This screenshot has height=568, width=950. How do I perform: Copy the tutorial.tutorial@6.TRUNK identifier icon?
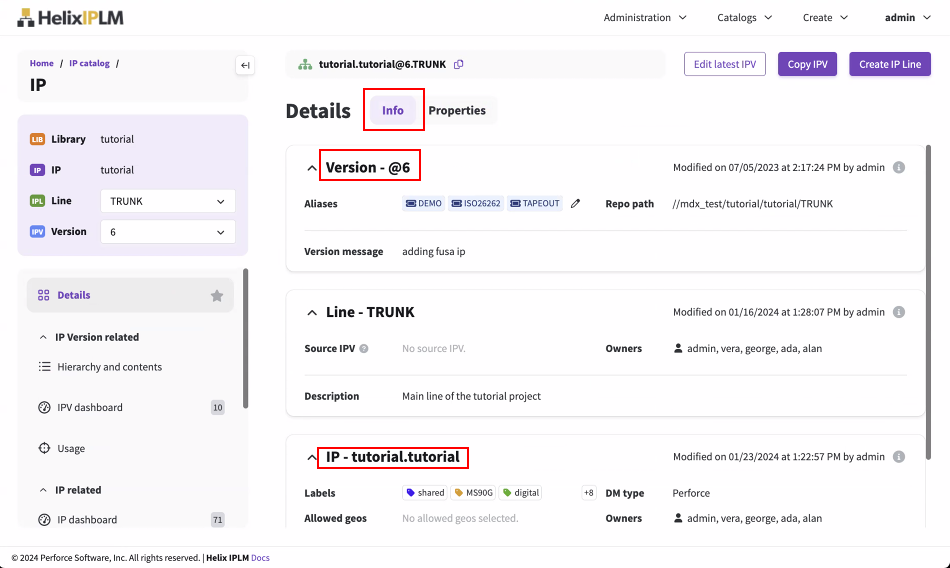tap(459, 65)
